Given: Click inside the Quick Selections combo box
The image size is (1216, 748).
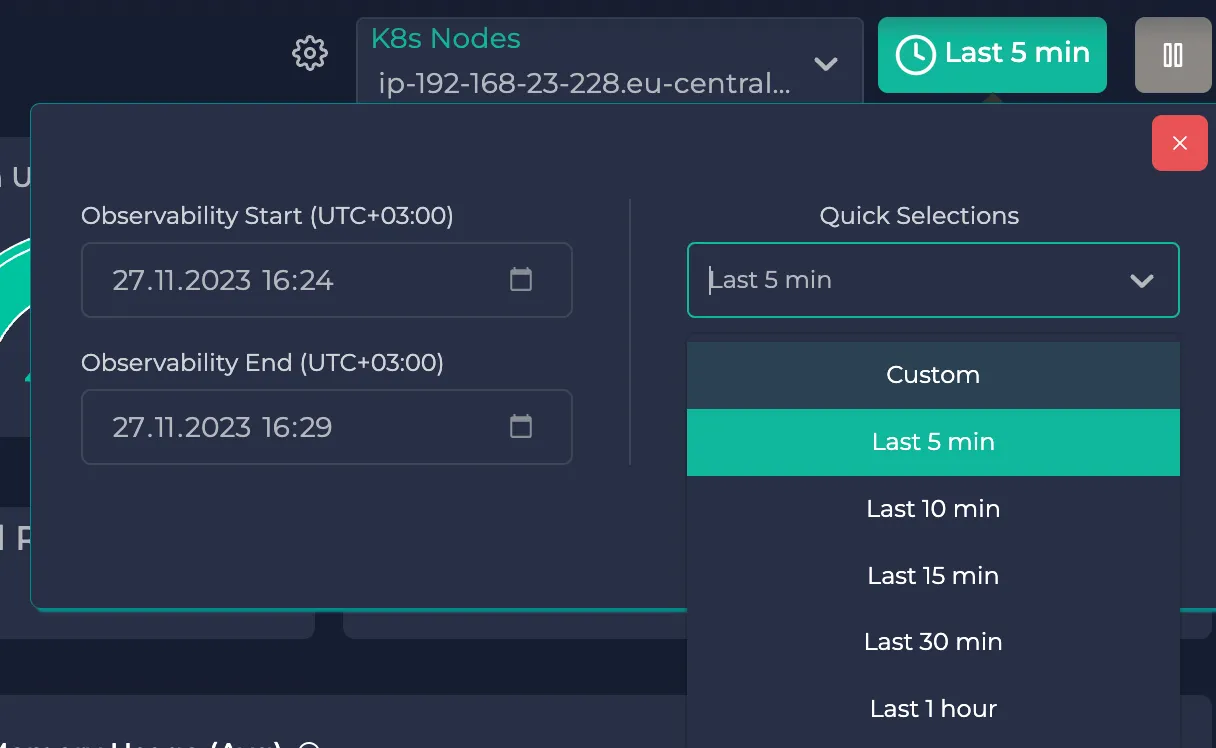Looking at the screenshot, I should coord(900,280).
